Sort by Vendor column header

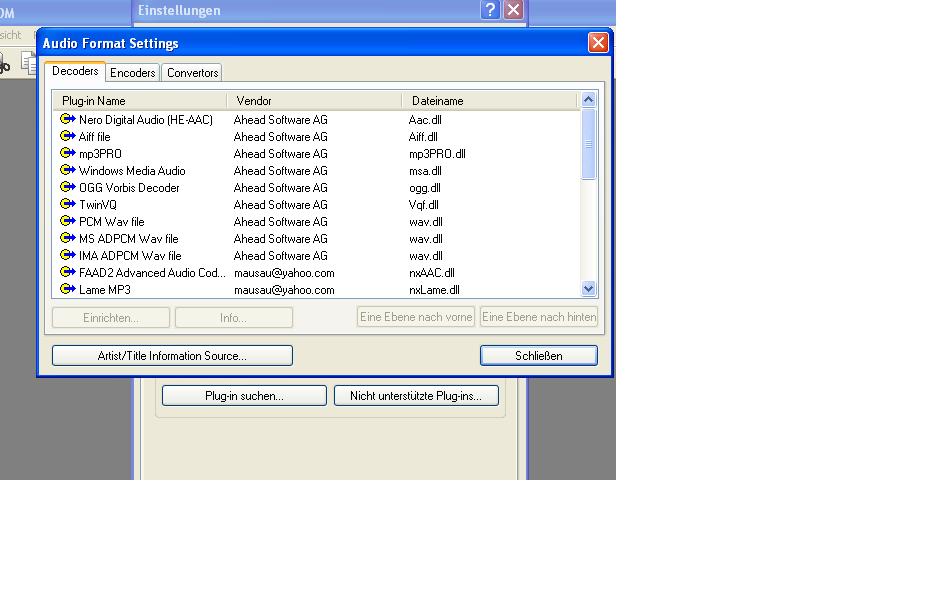pos(314,101)
